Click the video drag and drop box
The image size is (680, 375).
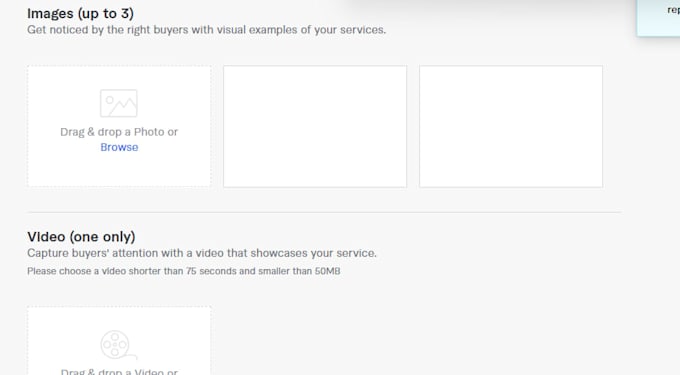tap(119, 341)
